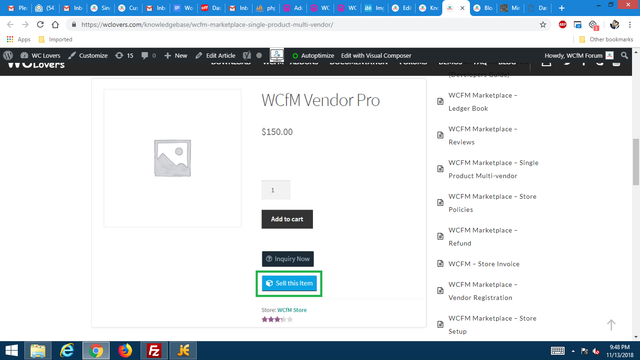Click the admin bar search magnifier icon
The image size is (640, 360).
click(624, 56)
